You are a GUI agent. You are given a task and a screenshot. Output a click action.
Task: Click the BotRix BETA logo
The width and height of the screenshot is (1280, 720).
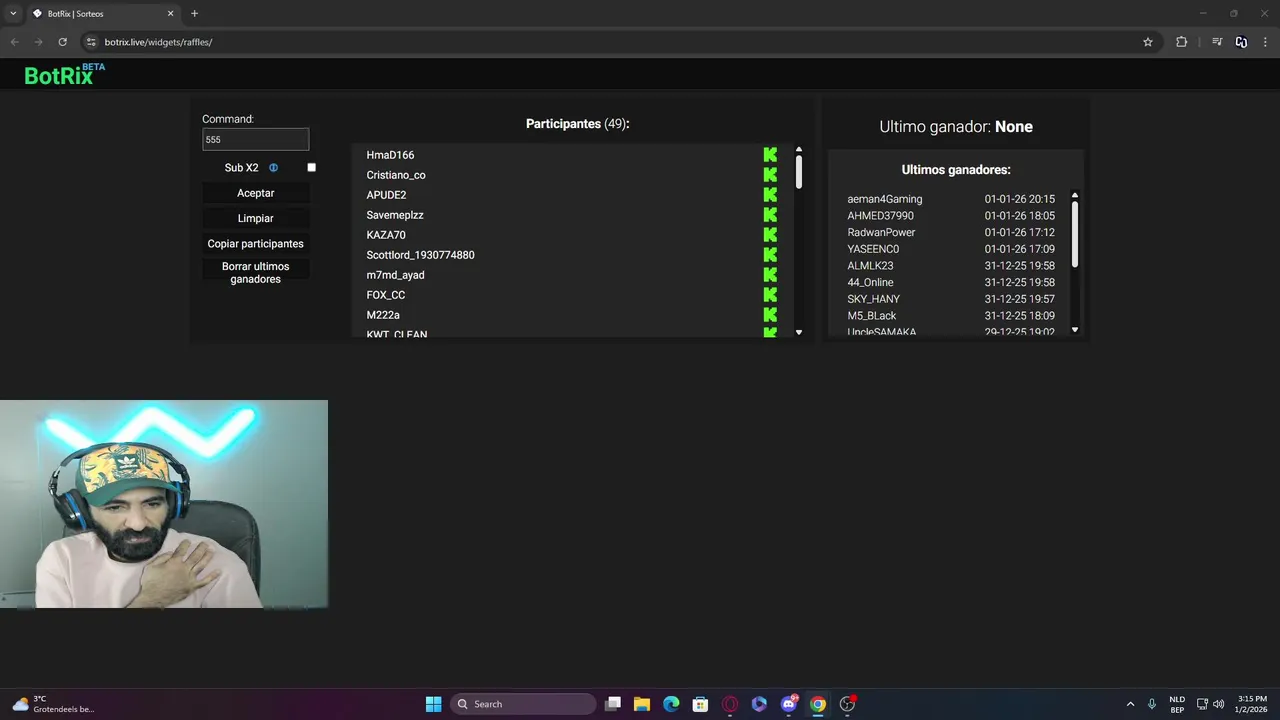point(64,74)
